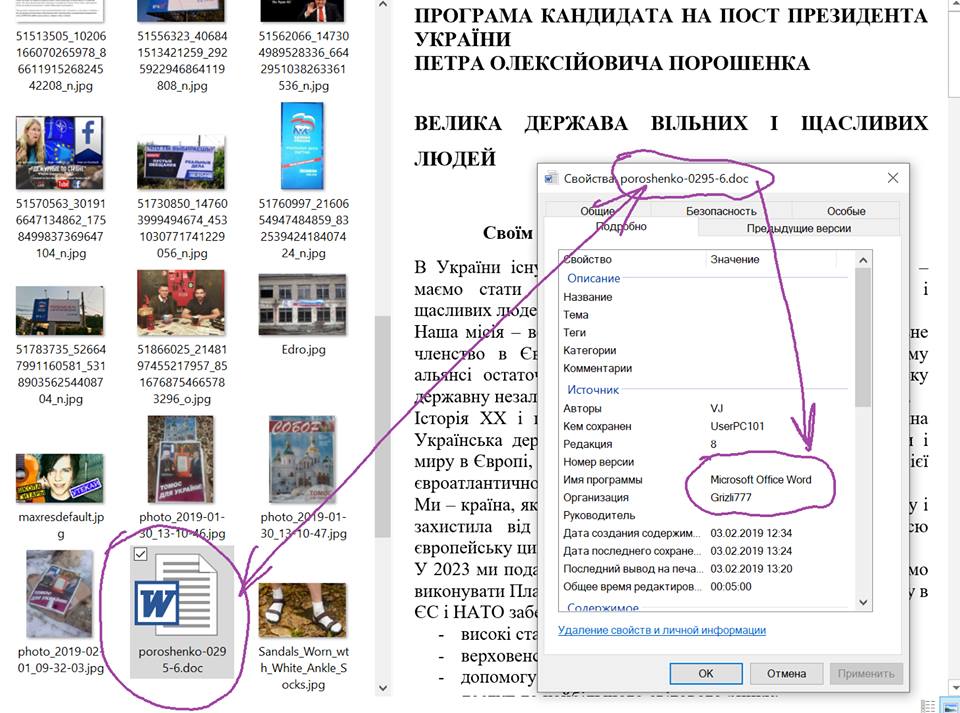Click the Кем сохранен value UserPC101
This screenshot has width=960, height=713.
point(737,426)
